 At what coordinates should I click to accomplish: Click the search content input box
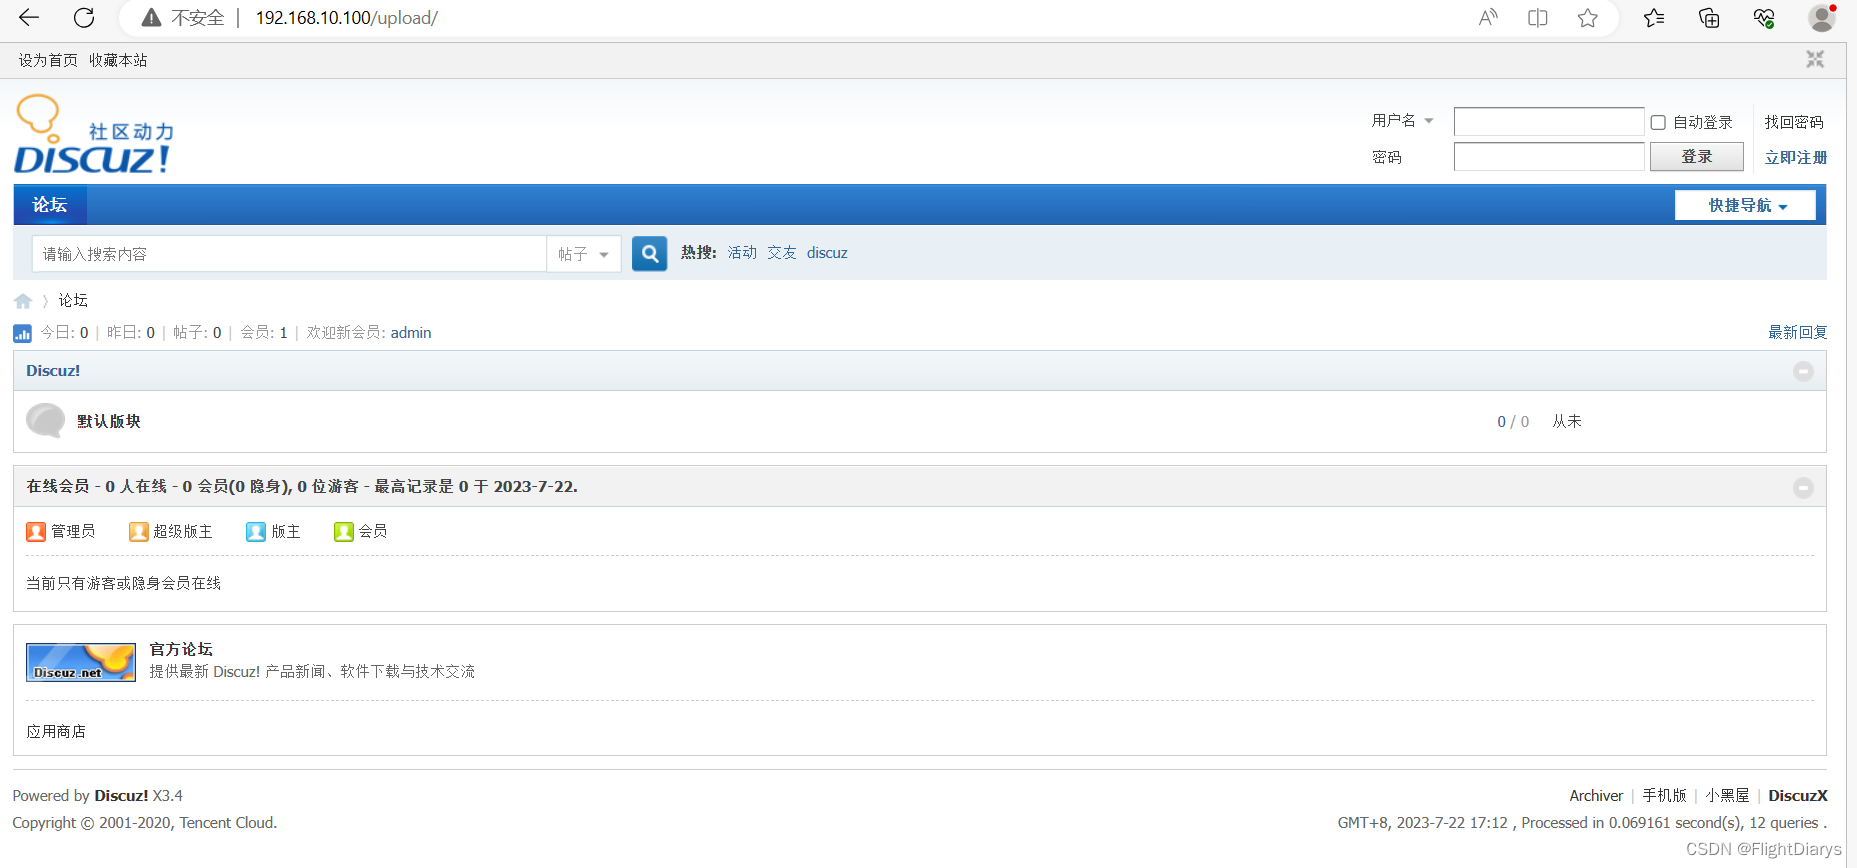click(290, 254)
